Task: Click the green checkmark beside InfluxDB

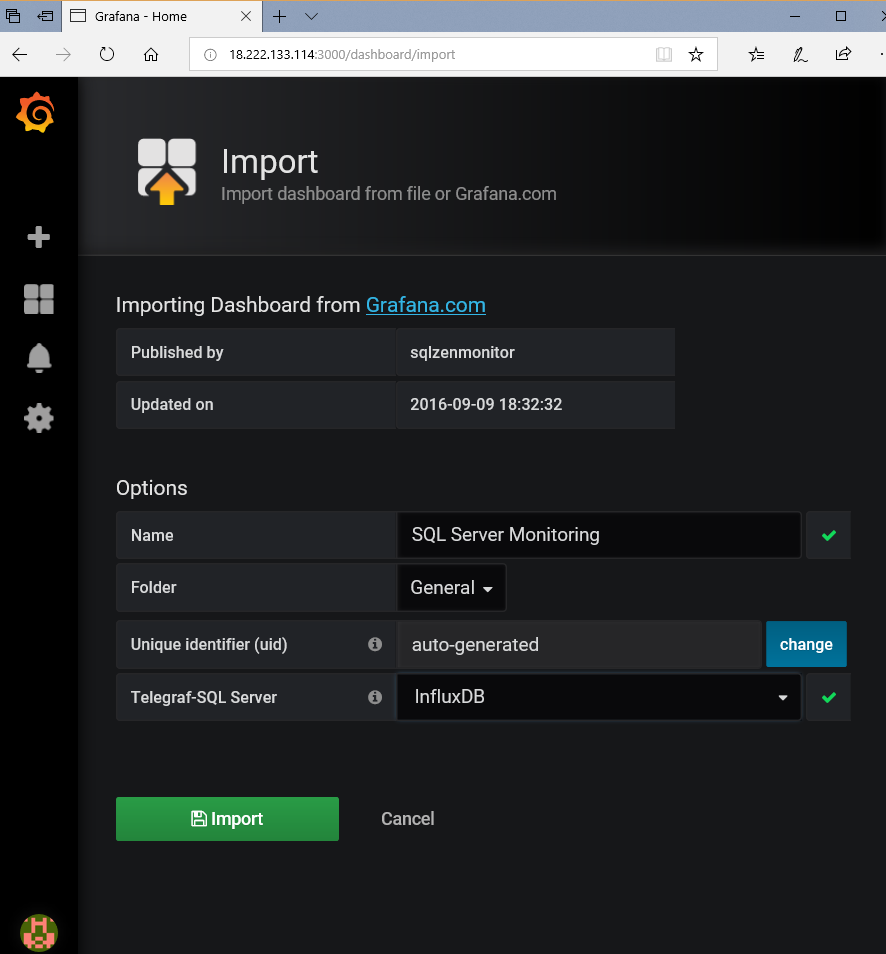Action: (x=829, y=697)
